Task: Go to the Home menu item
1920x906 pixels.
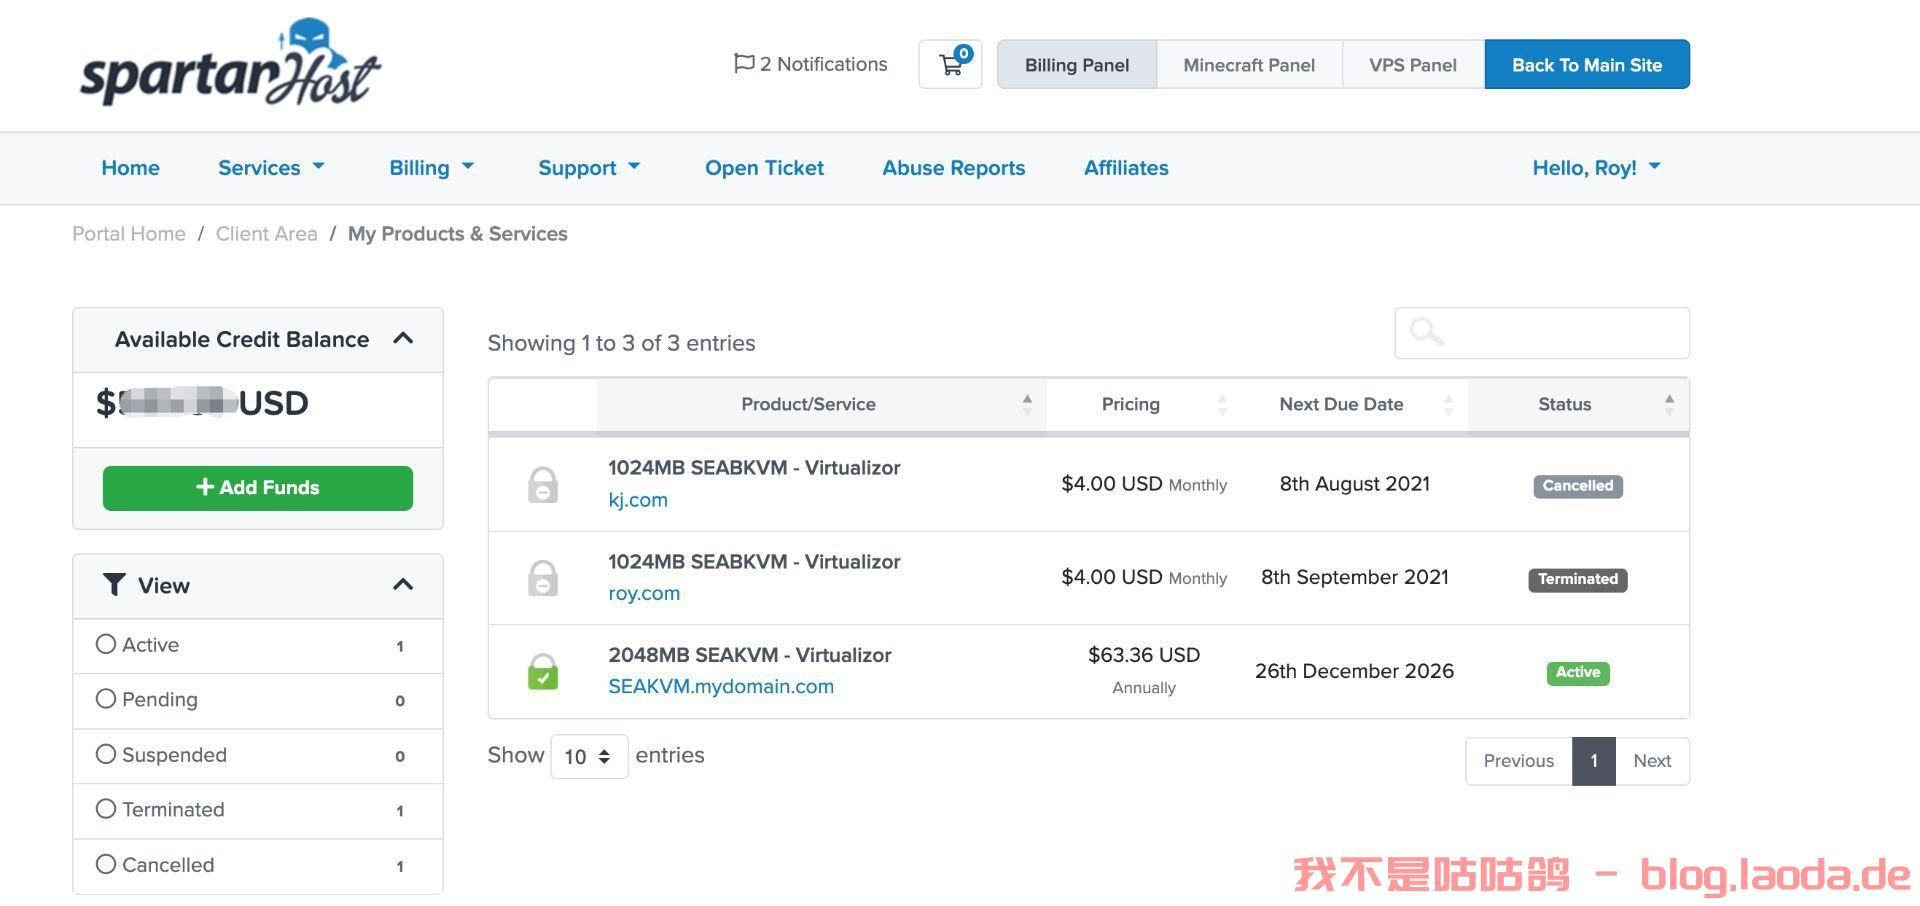Action: pos(130,168)
